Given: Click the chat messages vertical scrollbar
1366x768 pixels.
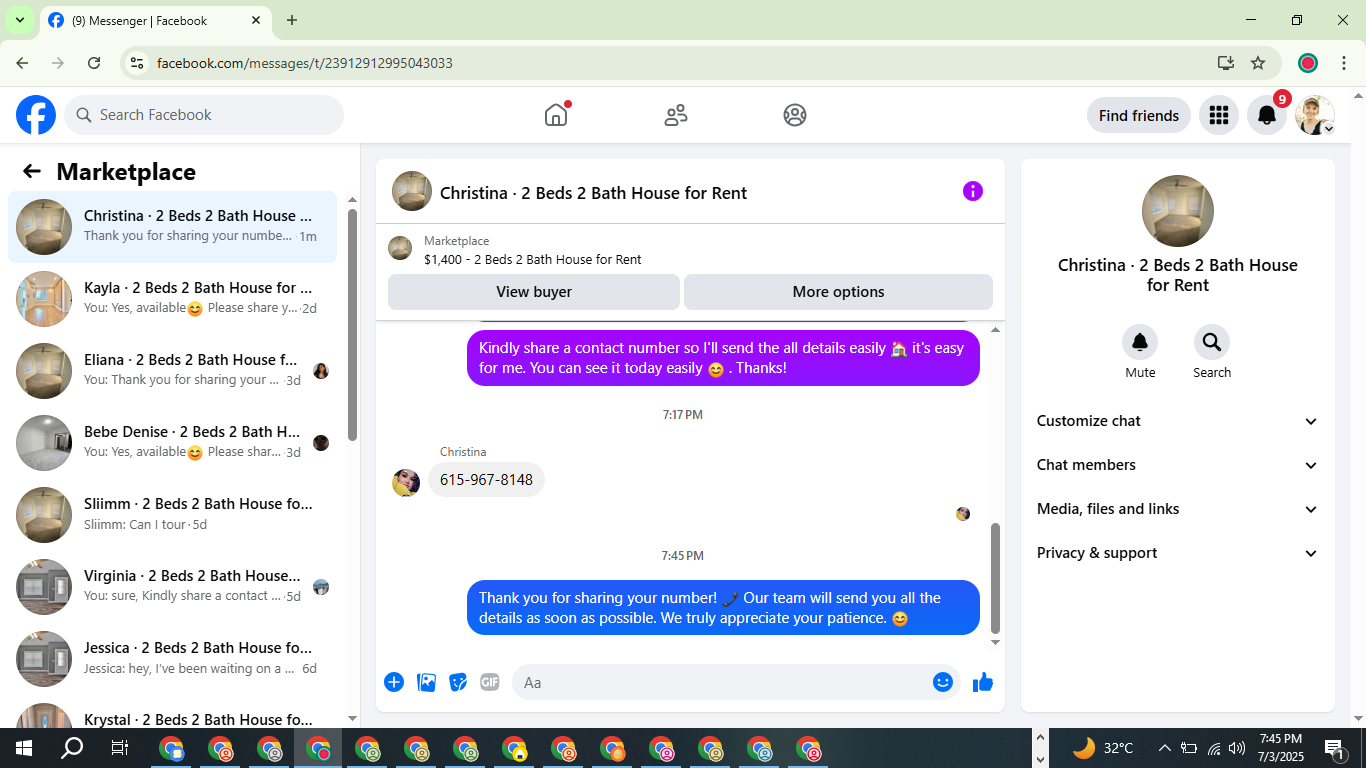Looking at the screenshot, I should [995, 578].
